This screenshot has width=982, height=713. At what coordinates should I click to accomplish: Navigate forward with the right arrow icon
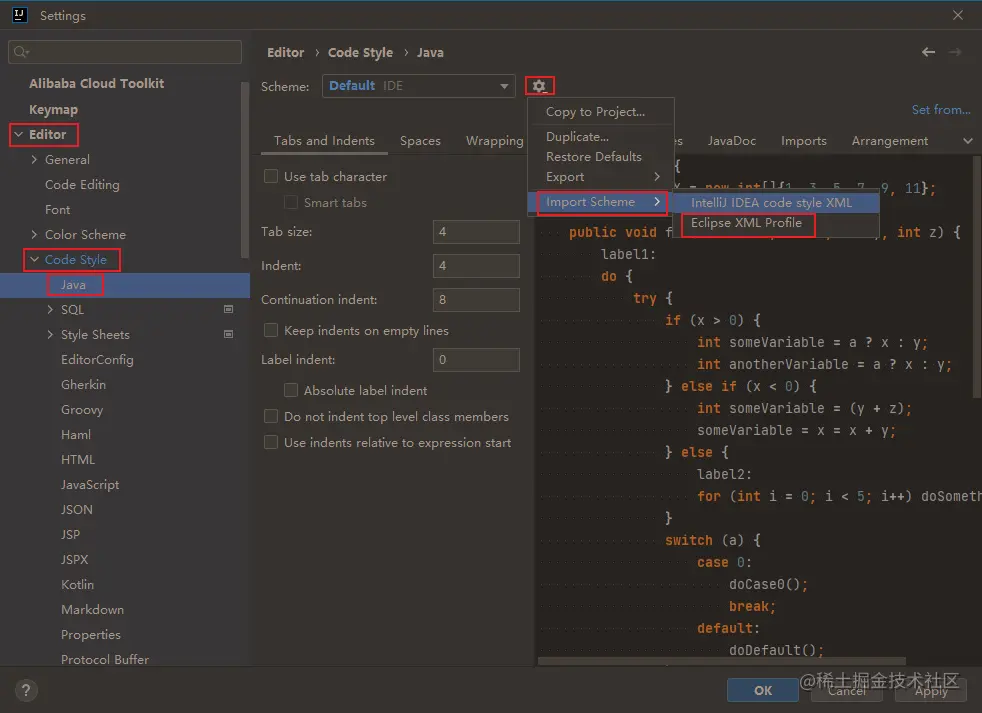click(x=955, y=52)
